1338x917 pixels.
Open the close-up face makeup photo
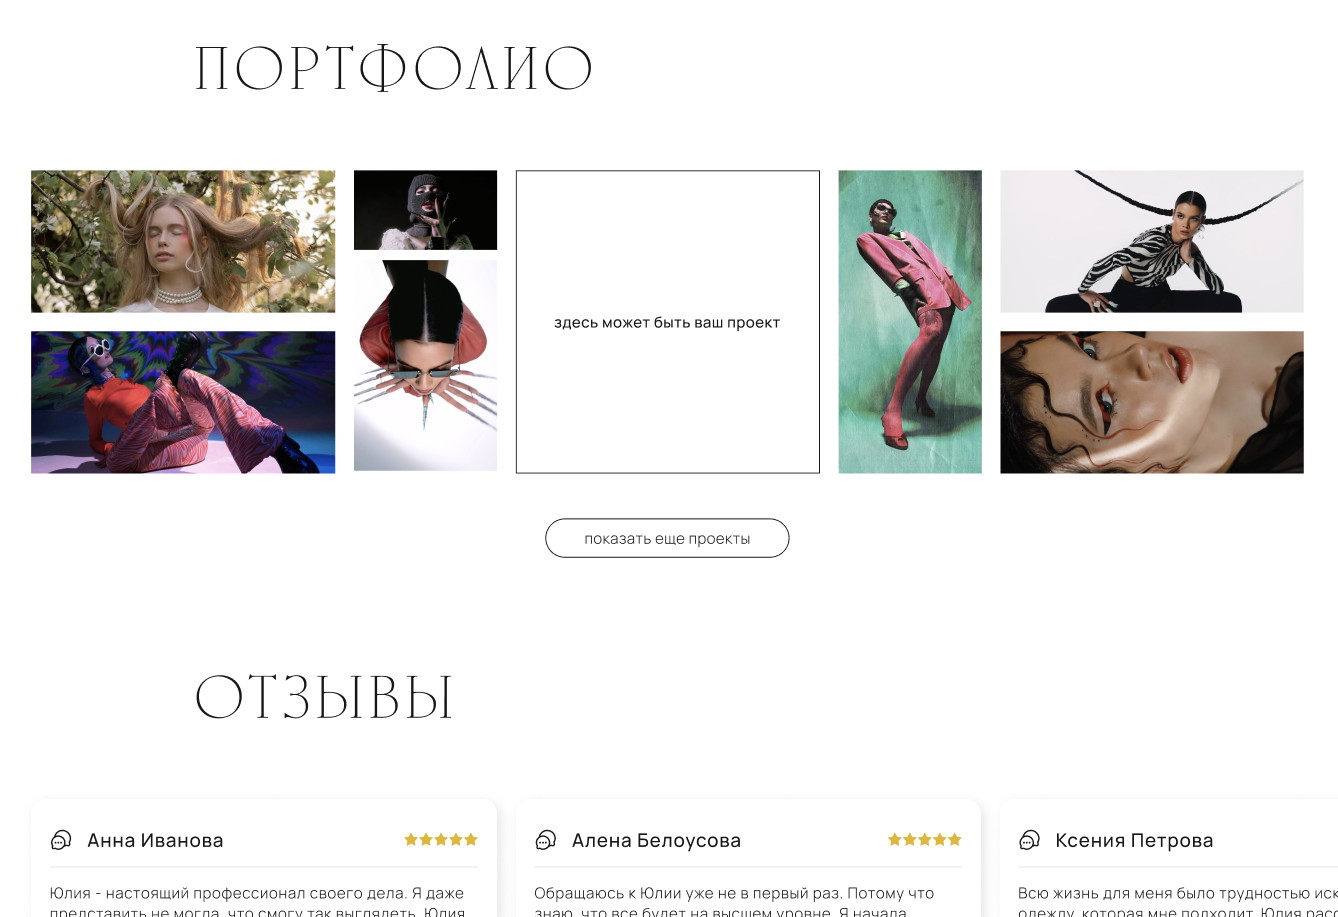pyautogui.click(x=1152, y=402)
